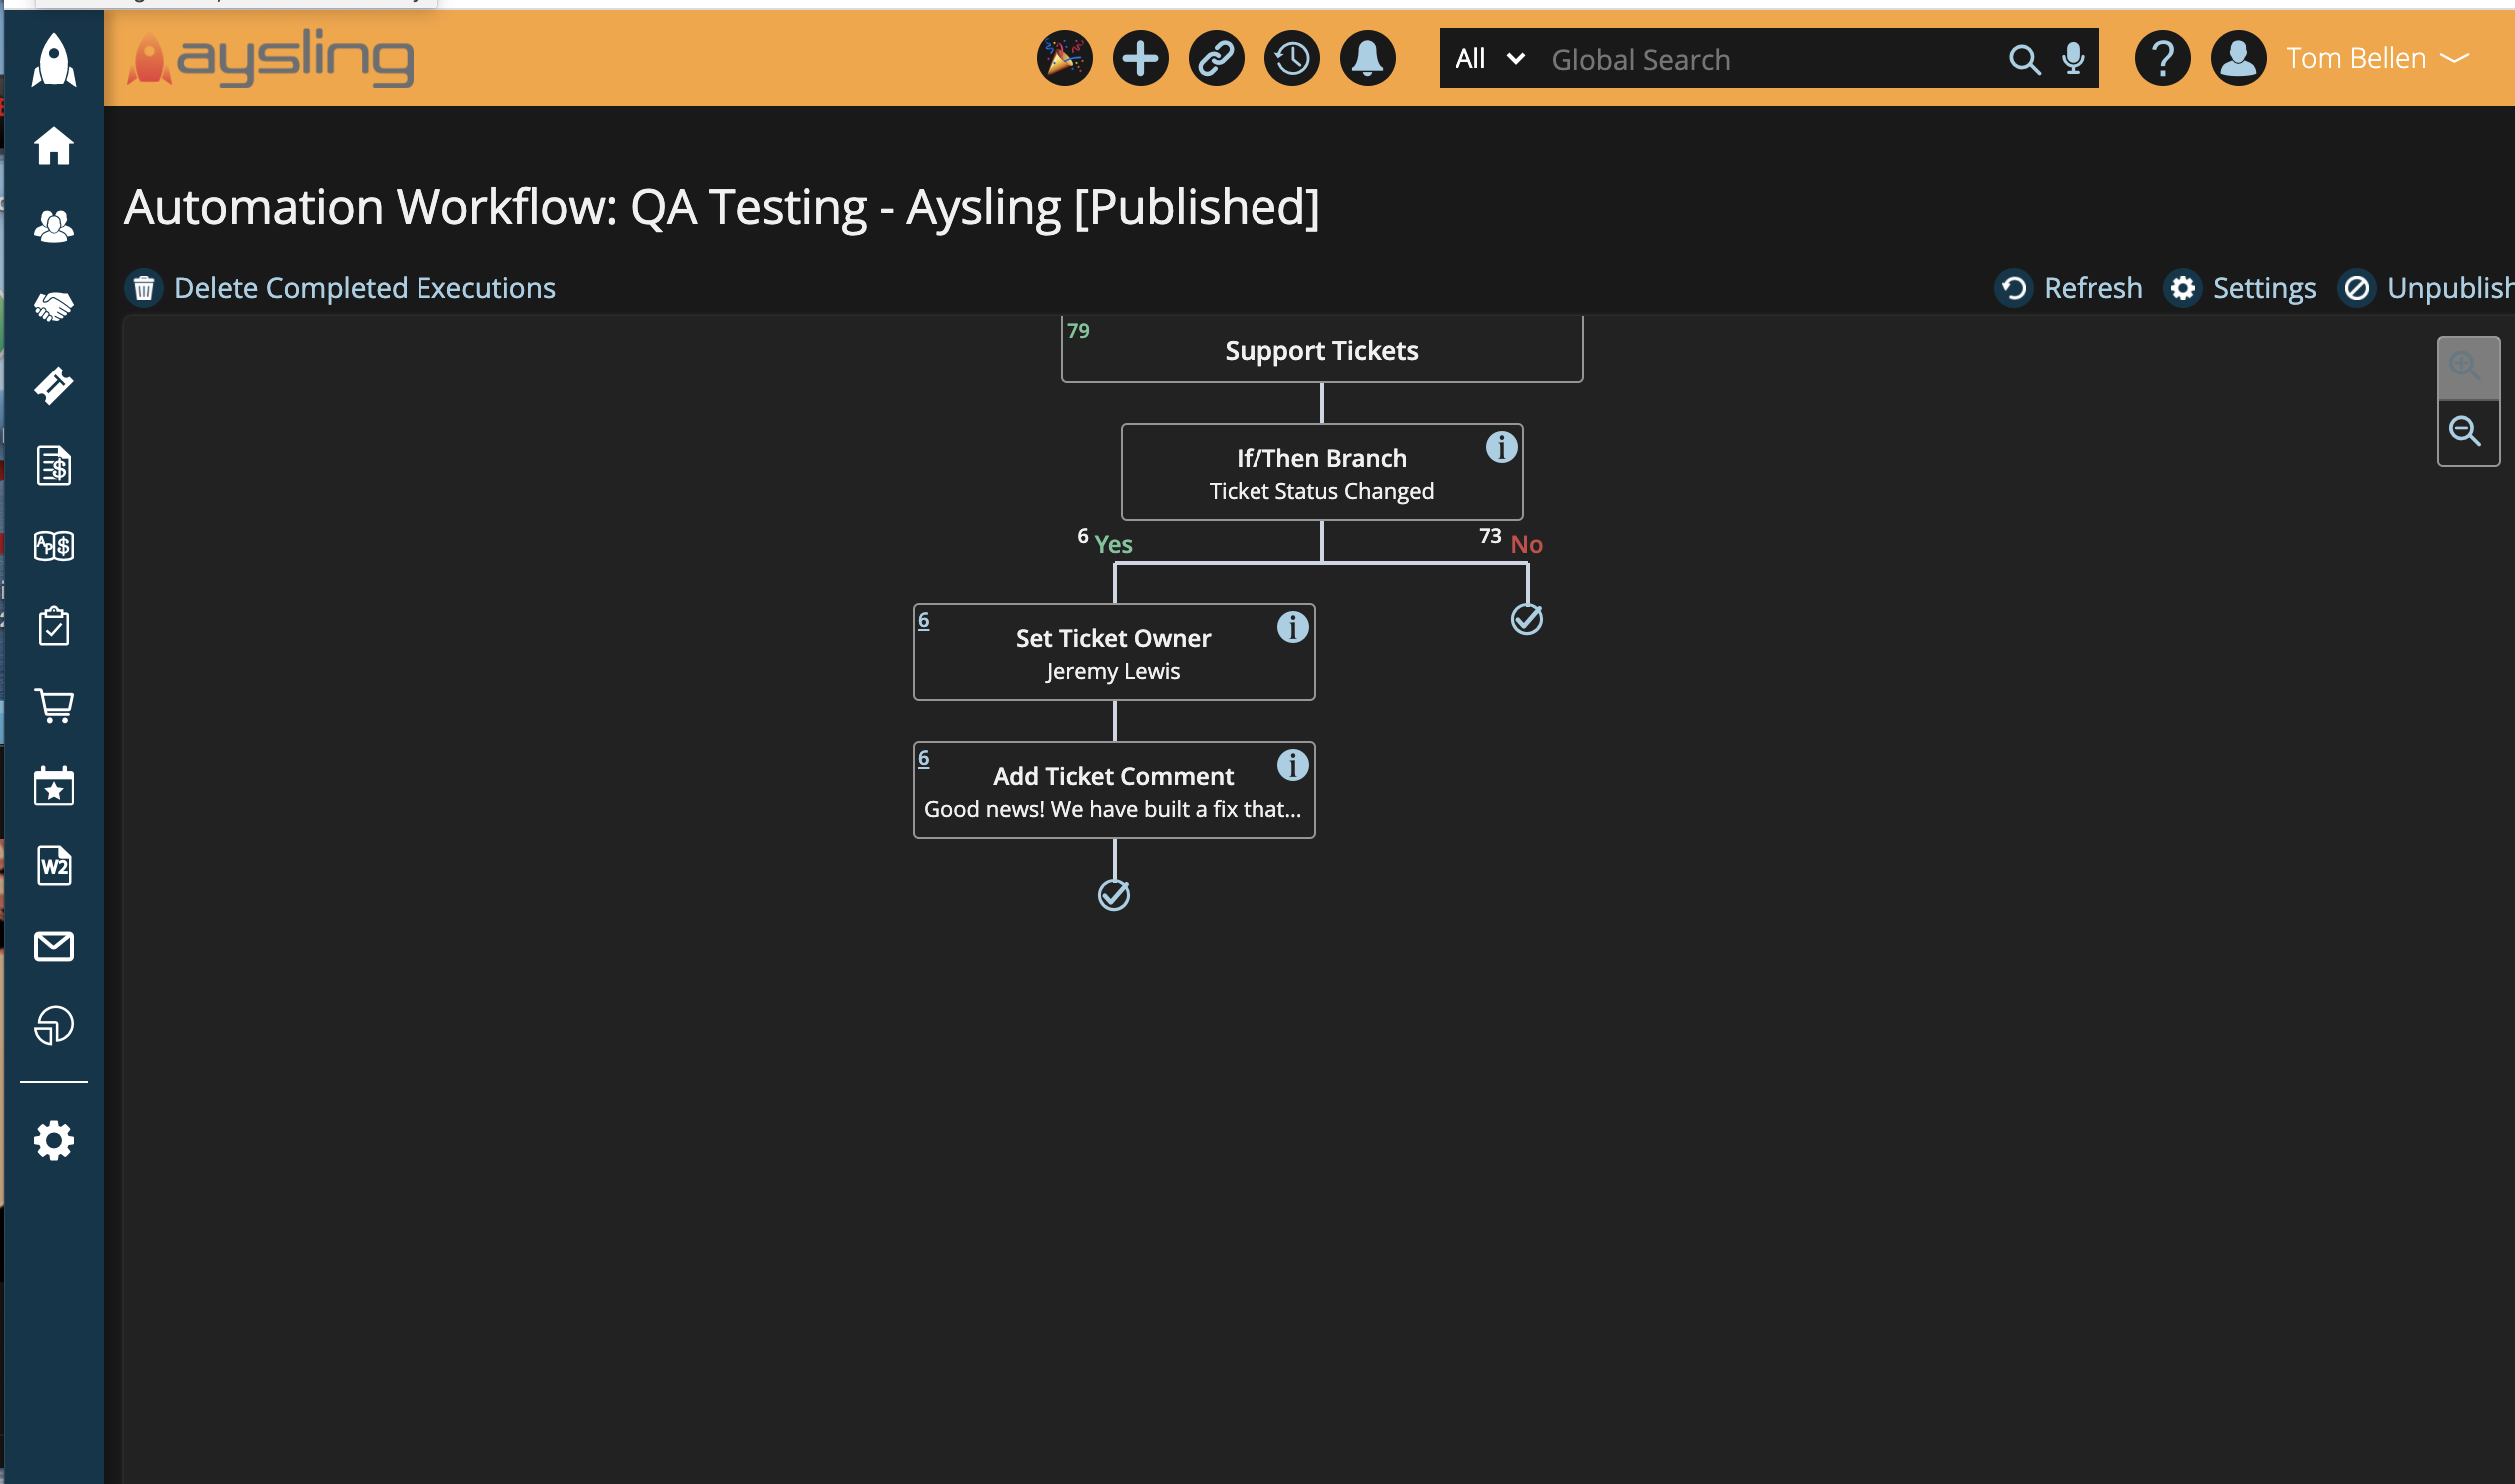
Task: Open the tickets sidebar icon
Action: 54,386
